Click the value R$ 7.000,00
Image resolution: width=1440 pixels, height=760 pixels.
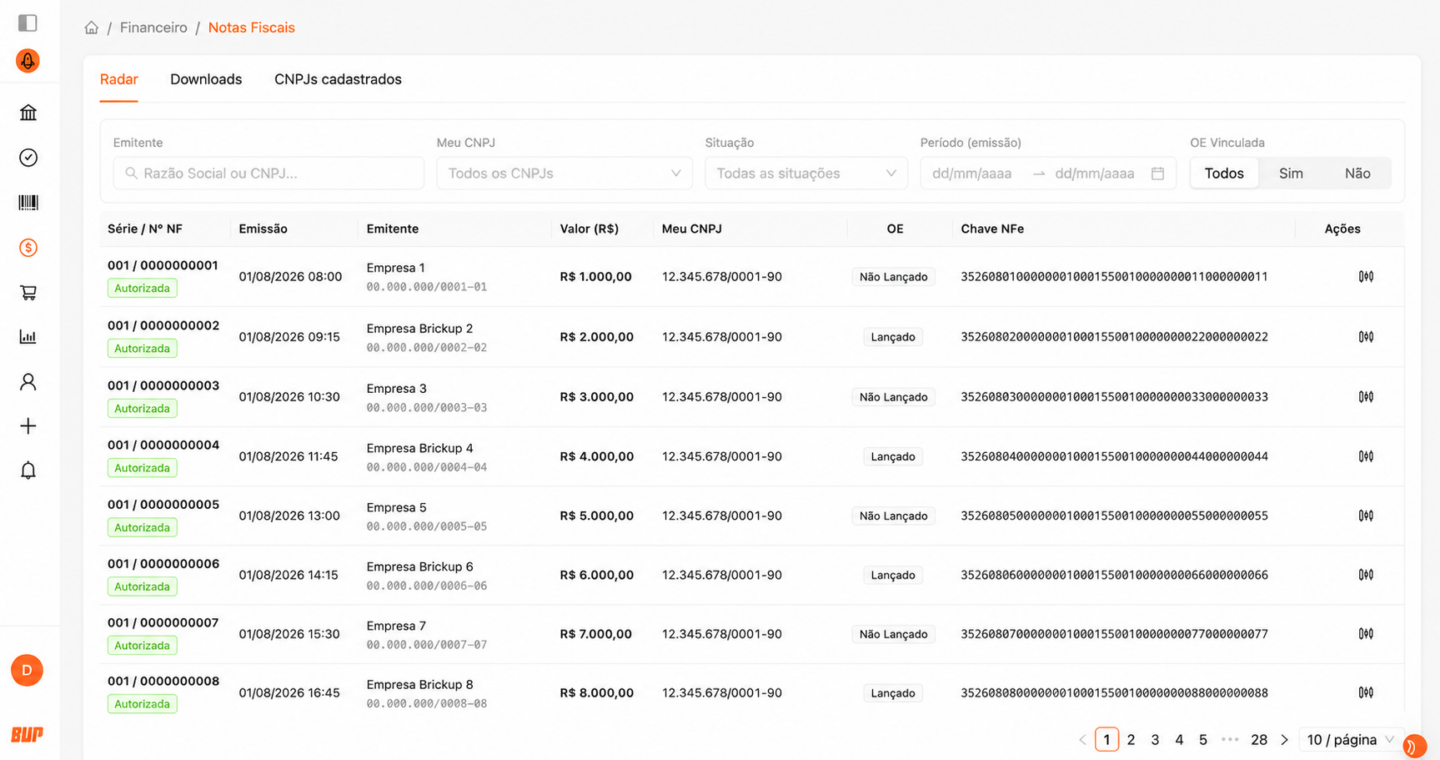point(596,634)
